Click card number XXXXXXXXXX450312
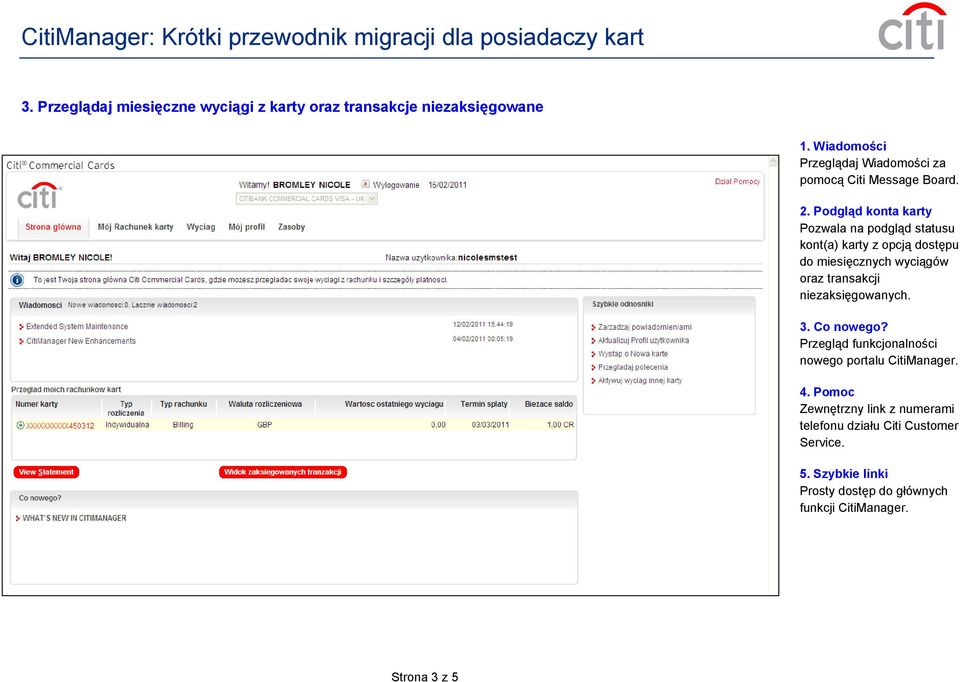 pos(60,425)
